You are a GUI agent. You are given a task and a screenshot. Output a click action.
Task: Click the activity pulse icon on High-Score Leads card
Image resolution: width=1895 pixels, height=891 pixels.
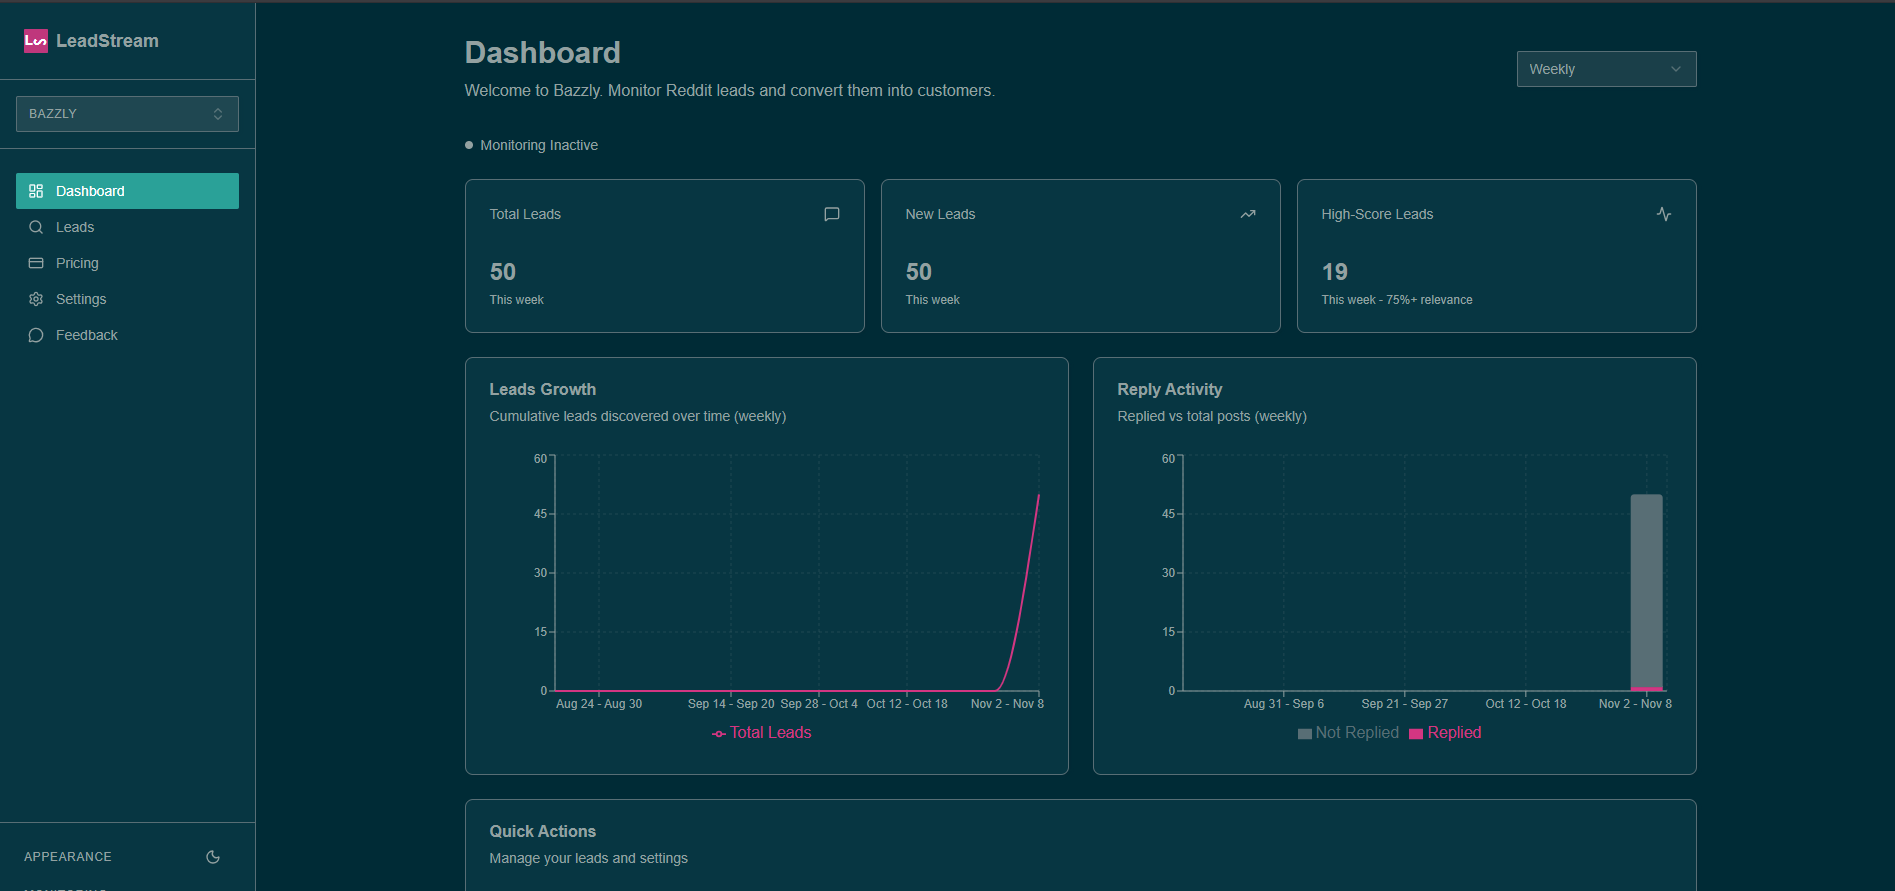(x=1663, y=214)
